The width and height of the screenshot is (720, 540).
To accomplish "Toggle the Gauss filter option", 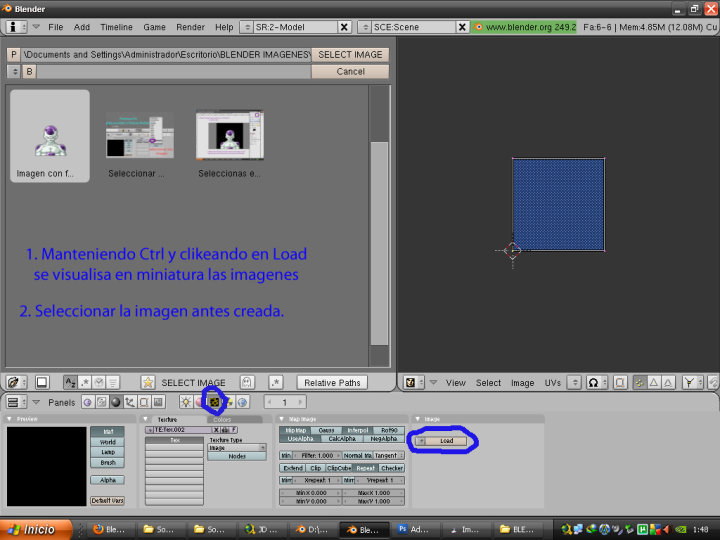I will [326, 430].
